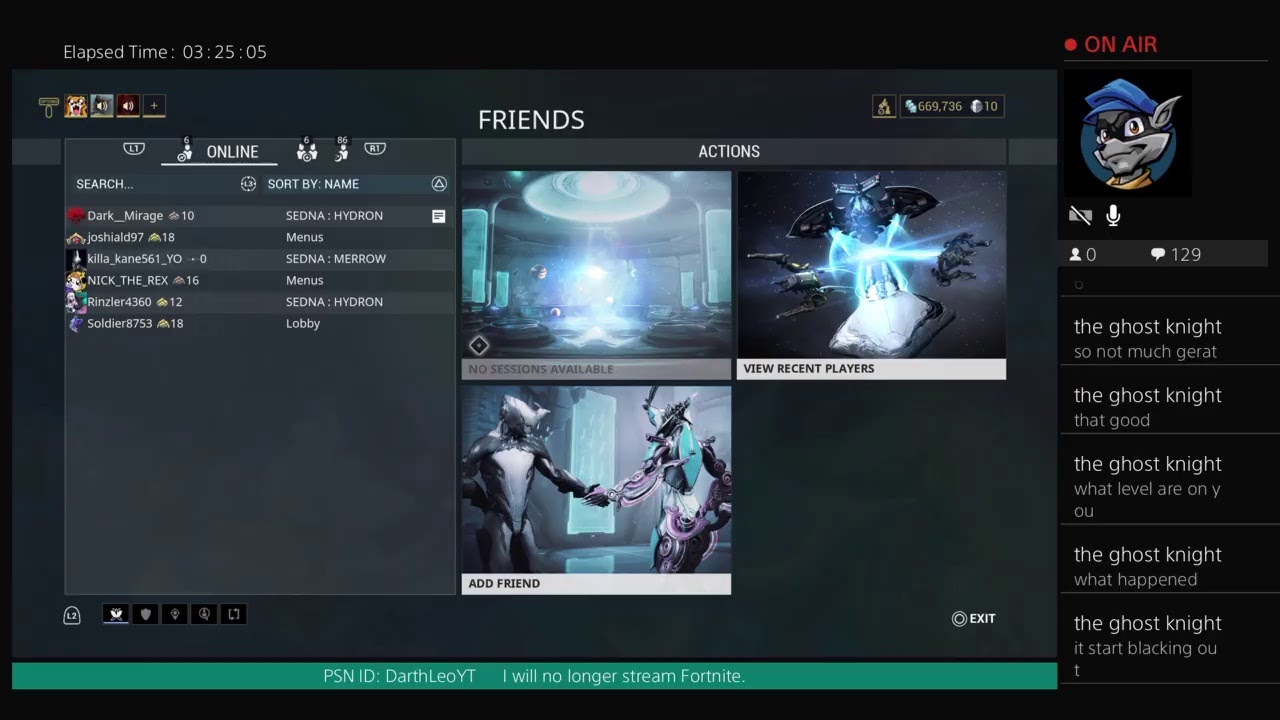This screenshot has width=1280, height=720.
Task: Click the L3 search shortcut icon
Action: pyautogui.click(x=248, y=184)
